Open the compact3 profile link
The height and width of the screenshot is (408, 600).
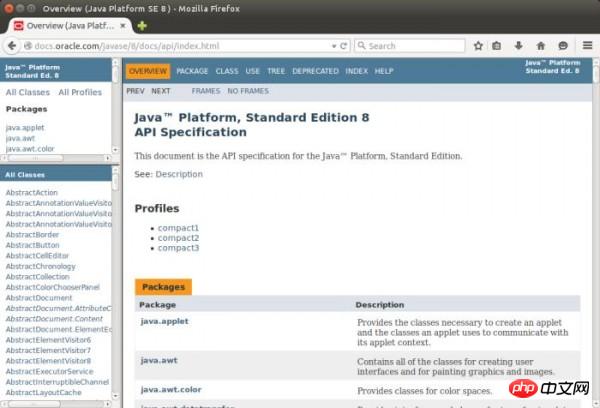(178, 248)
